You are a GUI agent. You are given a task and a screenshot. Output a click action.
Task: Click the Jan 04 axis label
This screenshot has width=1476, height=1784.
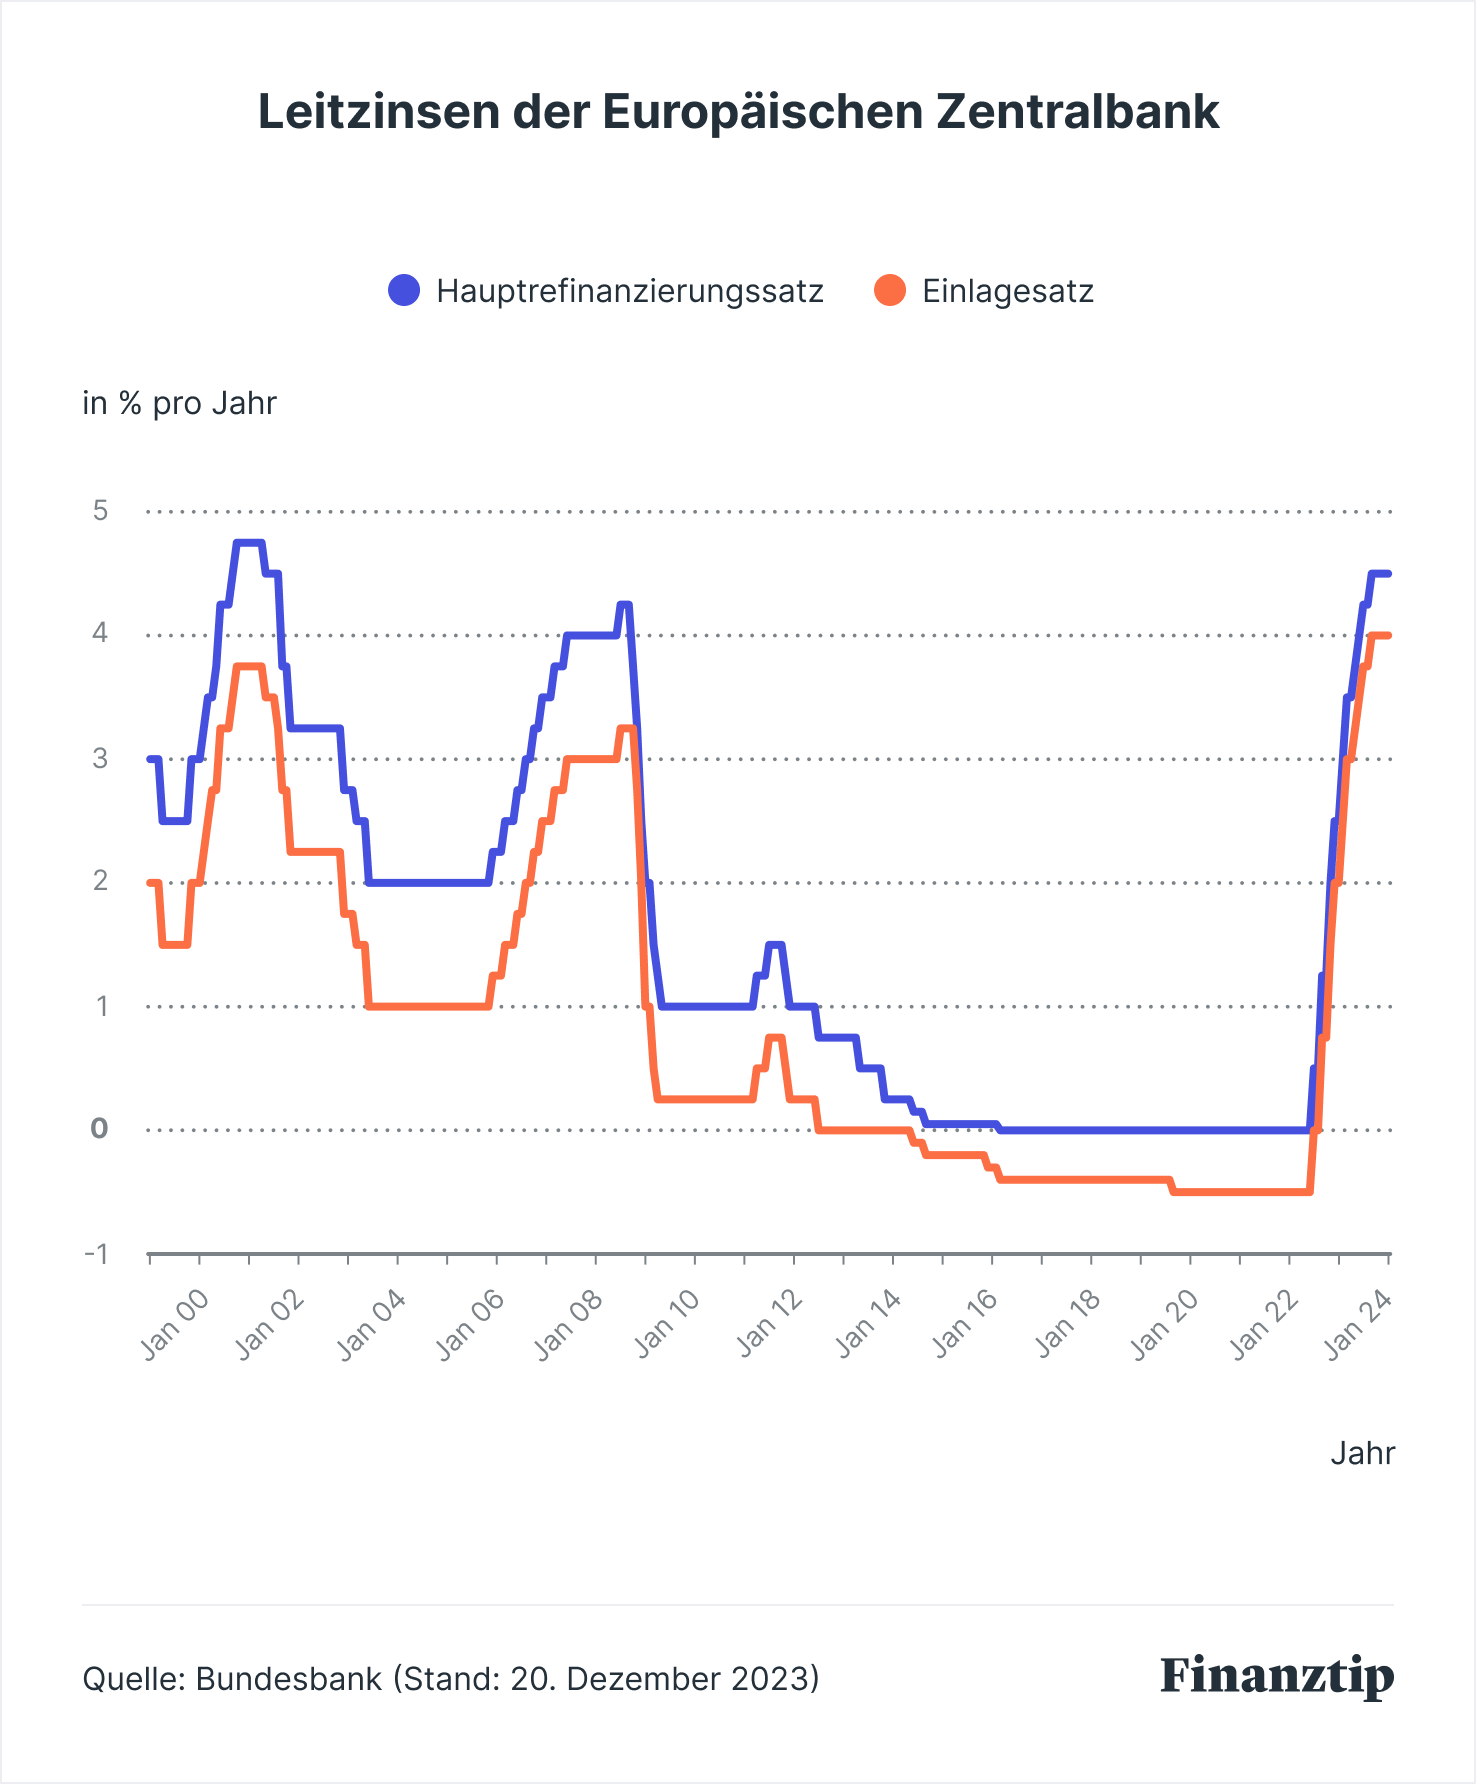372,1325
